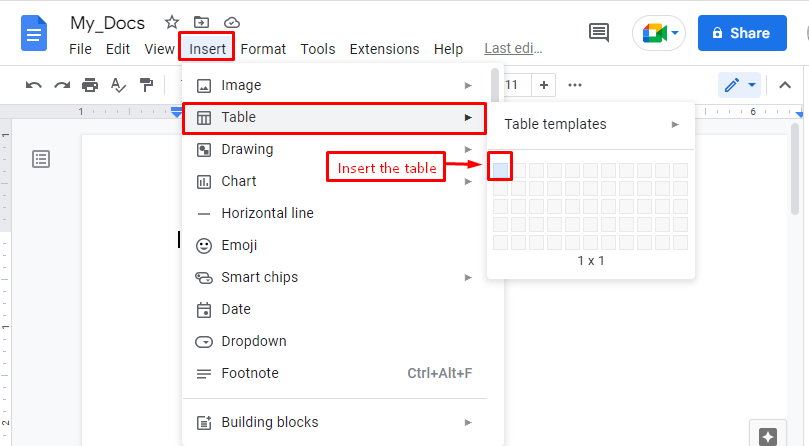The height and width of the screenshot is (446, 809).
Task: Click the move to folder icon
Action: (201, 22)
